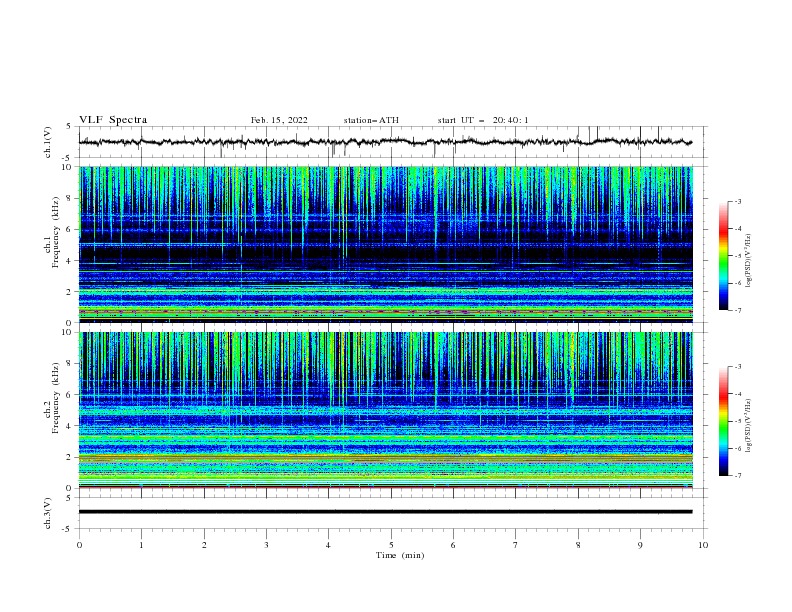Click the "10" kHz tick of ch.1 spectrogram
This screenshot has height=612, width=792.
66,167
